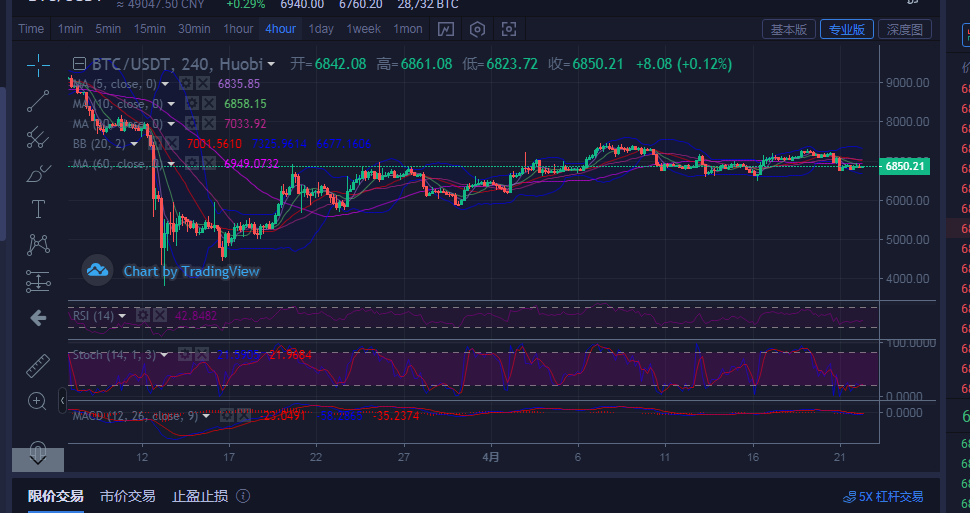Viewport: 970px width, 513px height.
Task: Collapse the left drawing toolbar handle
Action: [x=62, y=400]
